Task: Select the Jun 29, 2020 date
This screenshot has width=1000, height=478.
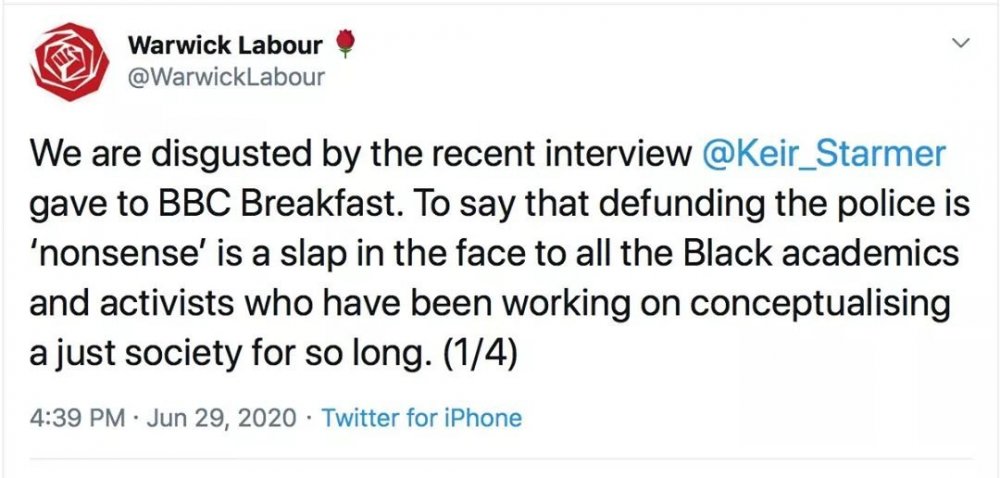Action: coord(227,417)
